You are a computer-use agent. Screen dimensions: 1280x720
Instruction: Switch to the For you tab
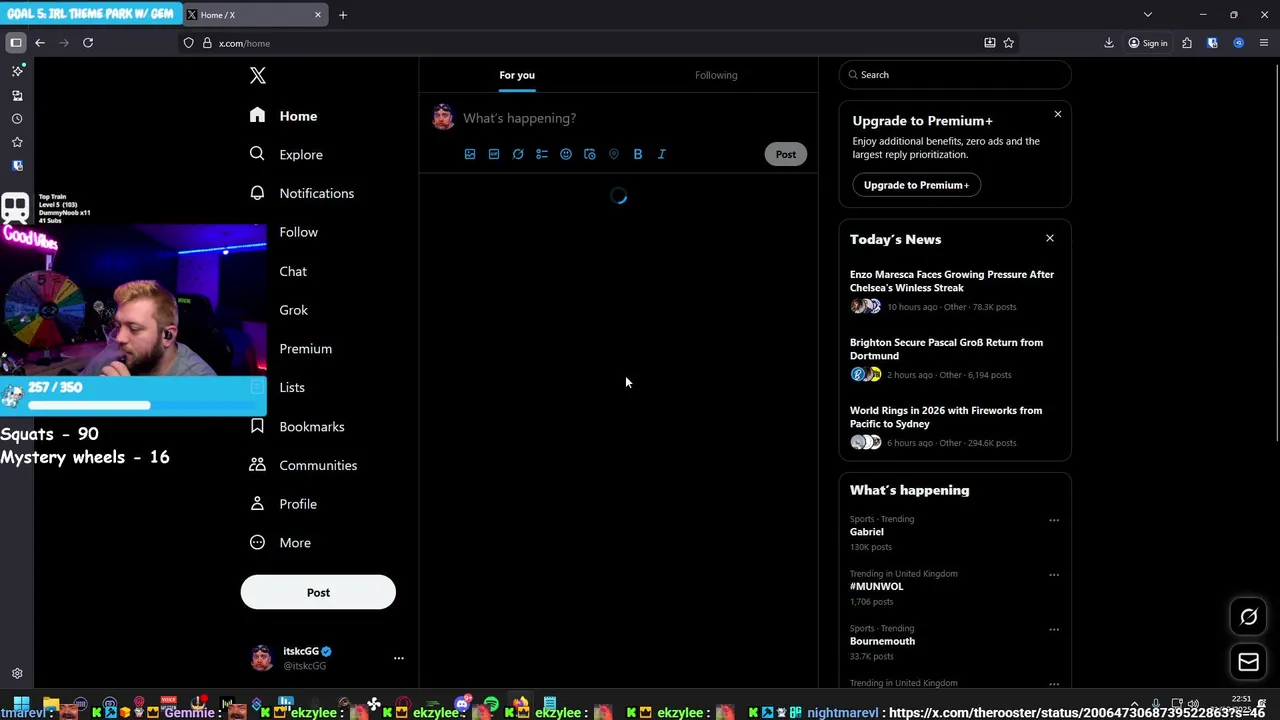[517, 75]
